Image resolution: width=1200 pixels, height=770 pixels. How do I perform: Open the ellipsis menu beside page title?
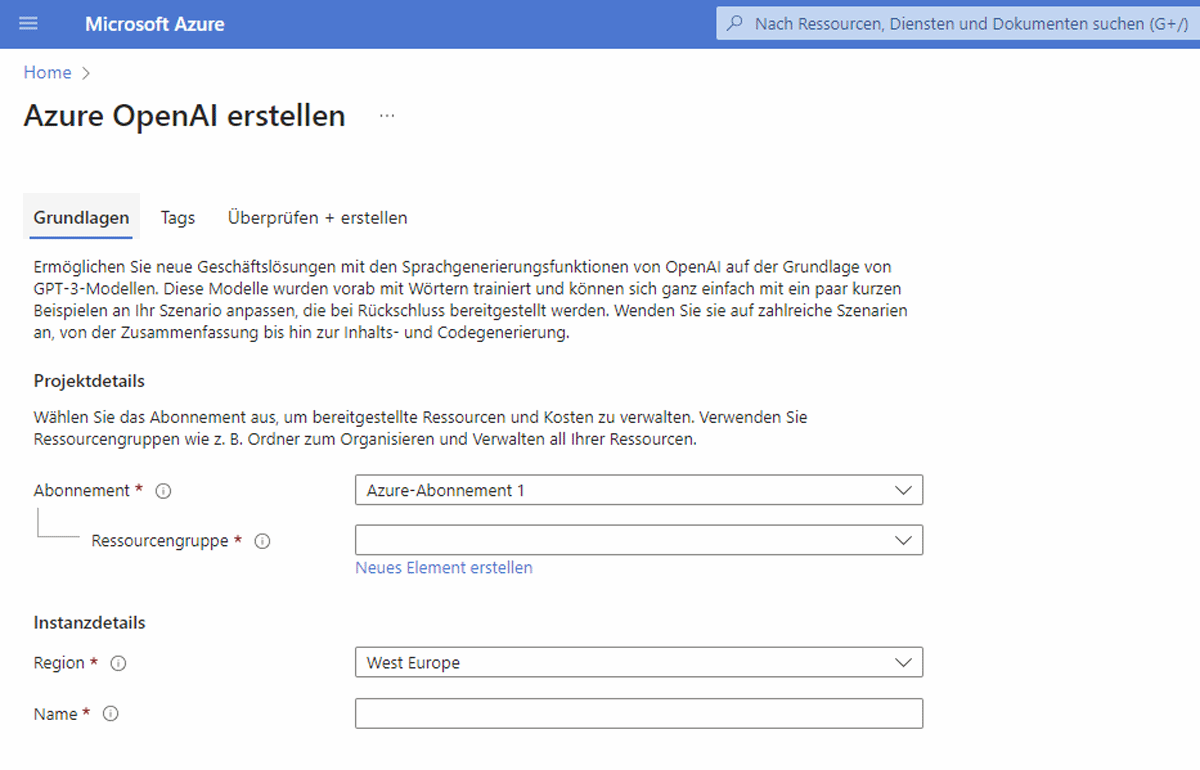tap(387, 116)
